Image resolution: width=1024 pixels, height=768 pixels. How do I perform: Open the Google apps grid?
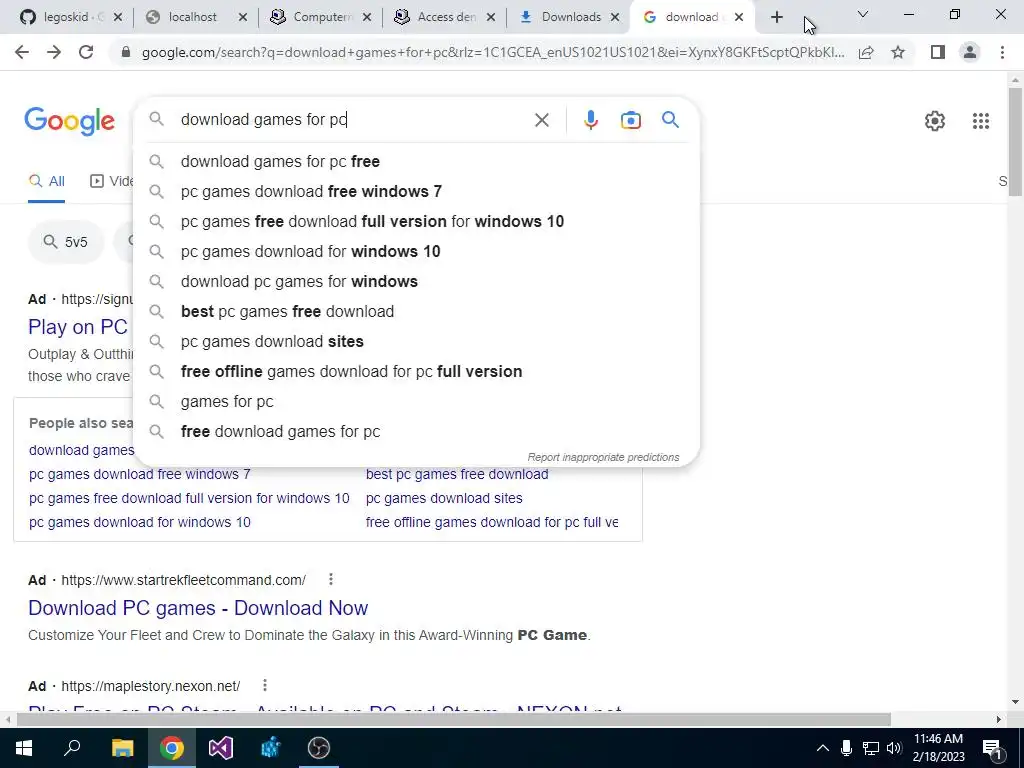981,121
